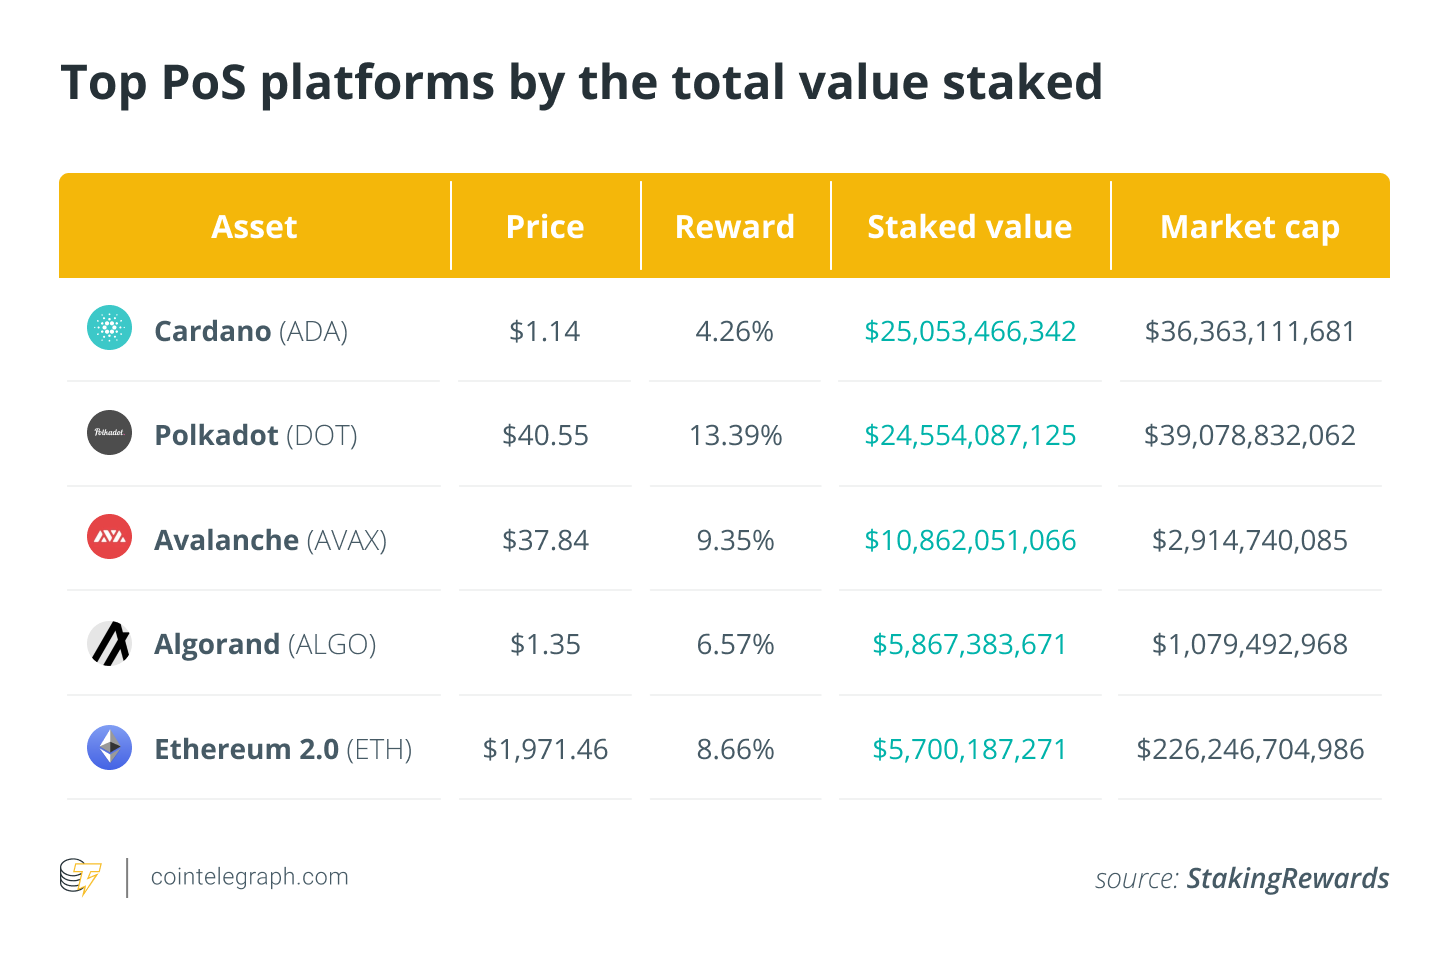The image size is (1450, 958).
Task: Click the Reward column header
Action: point(735,227)
